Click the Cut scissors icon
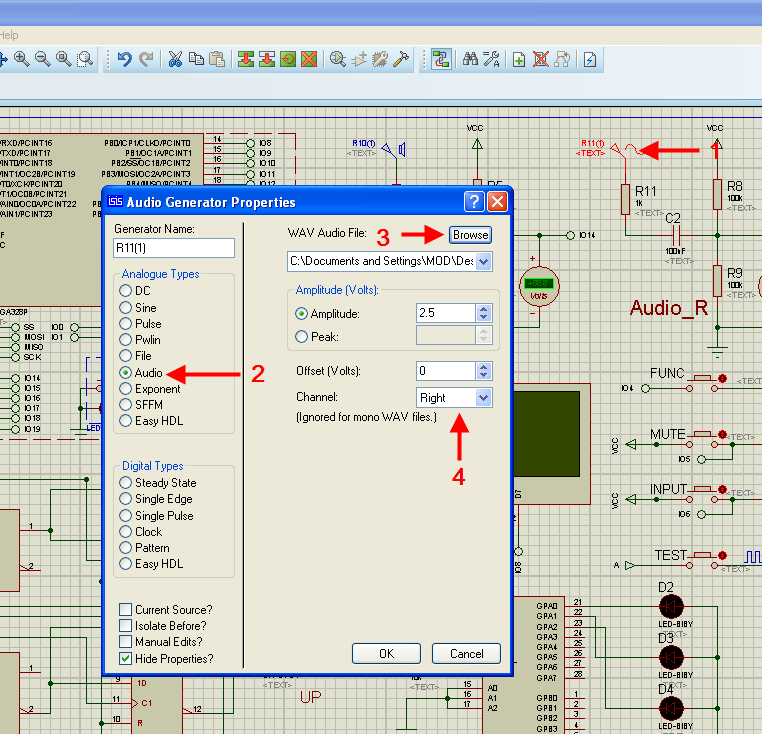Viewport: 762px width, 734px height. 175,59
